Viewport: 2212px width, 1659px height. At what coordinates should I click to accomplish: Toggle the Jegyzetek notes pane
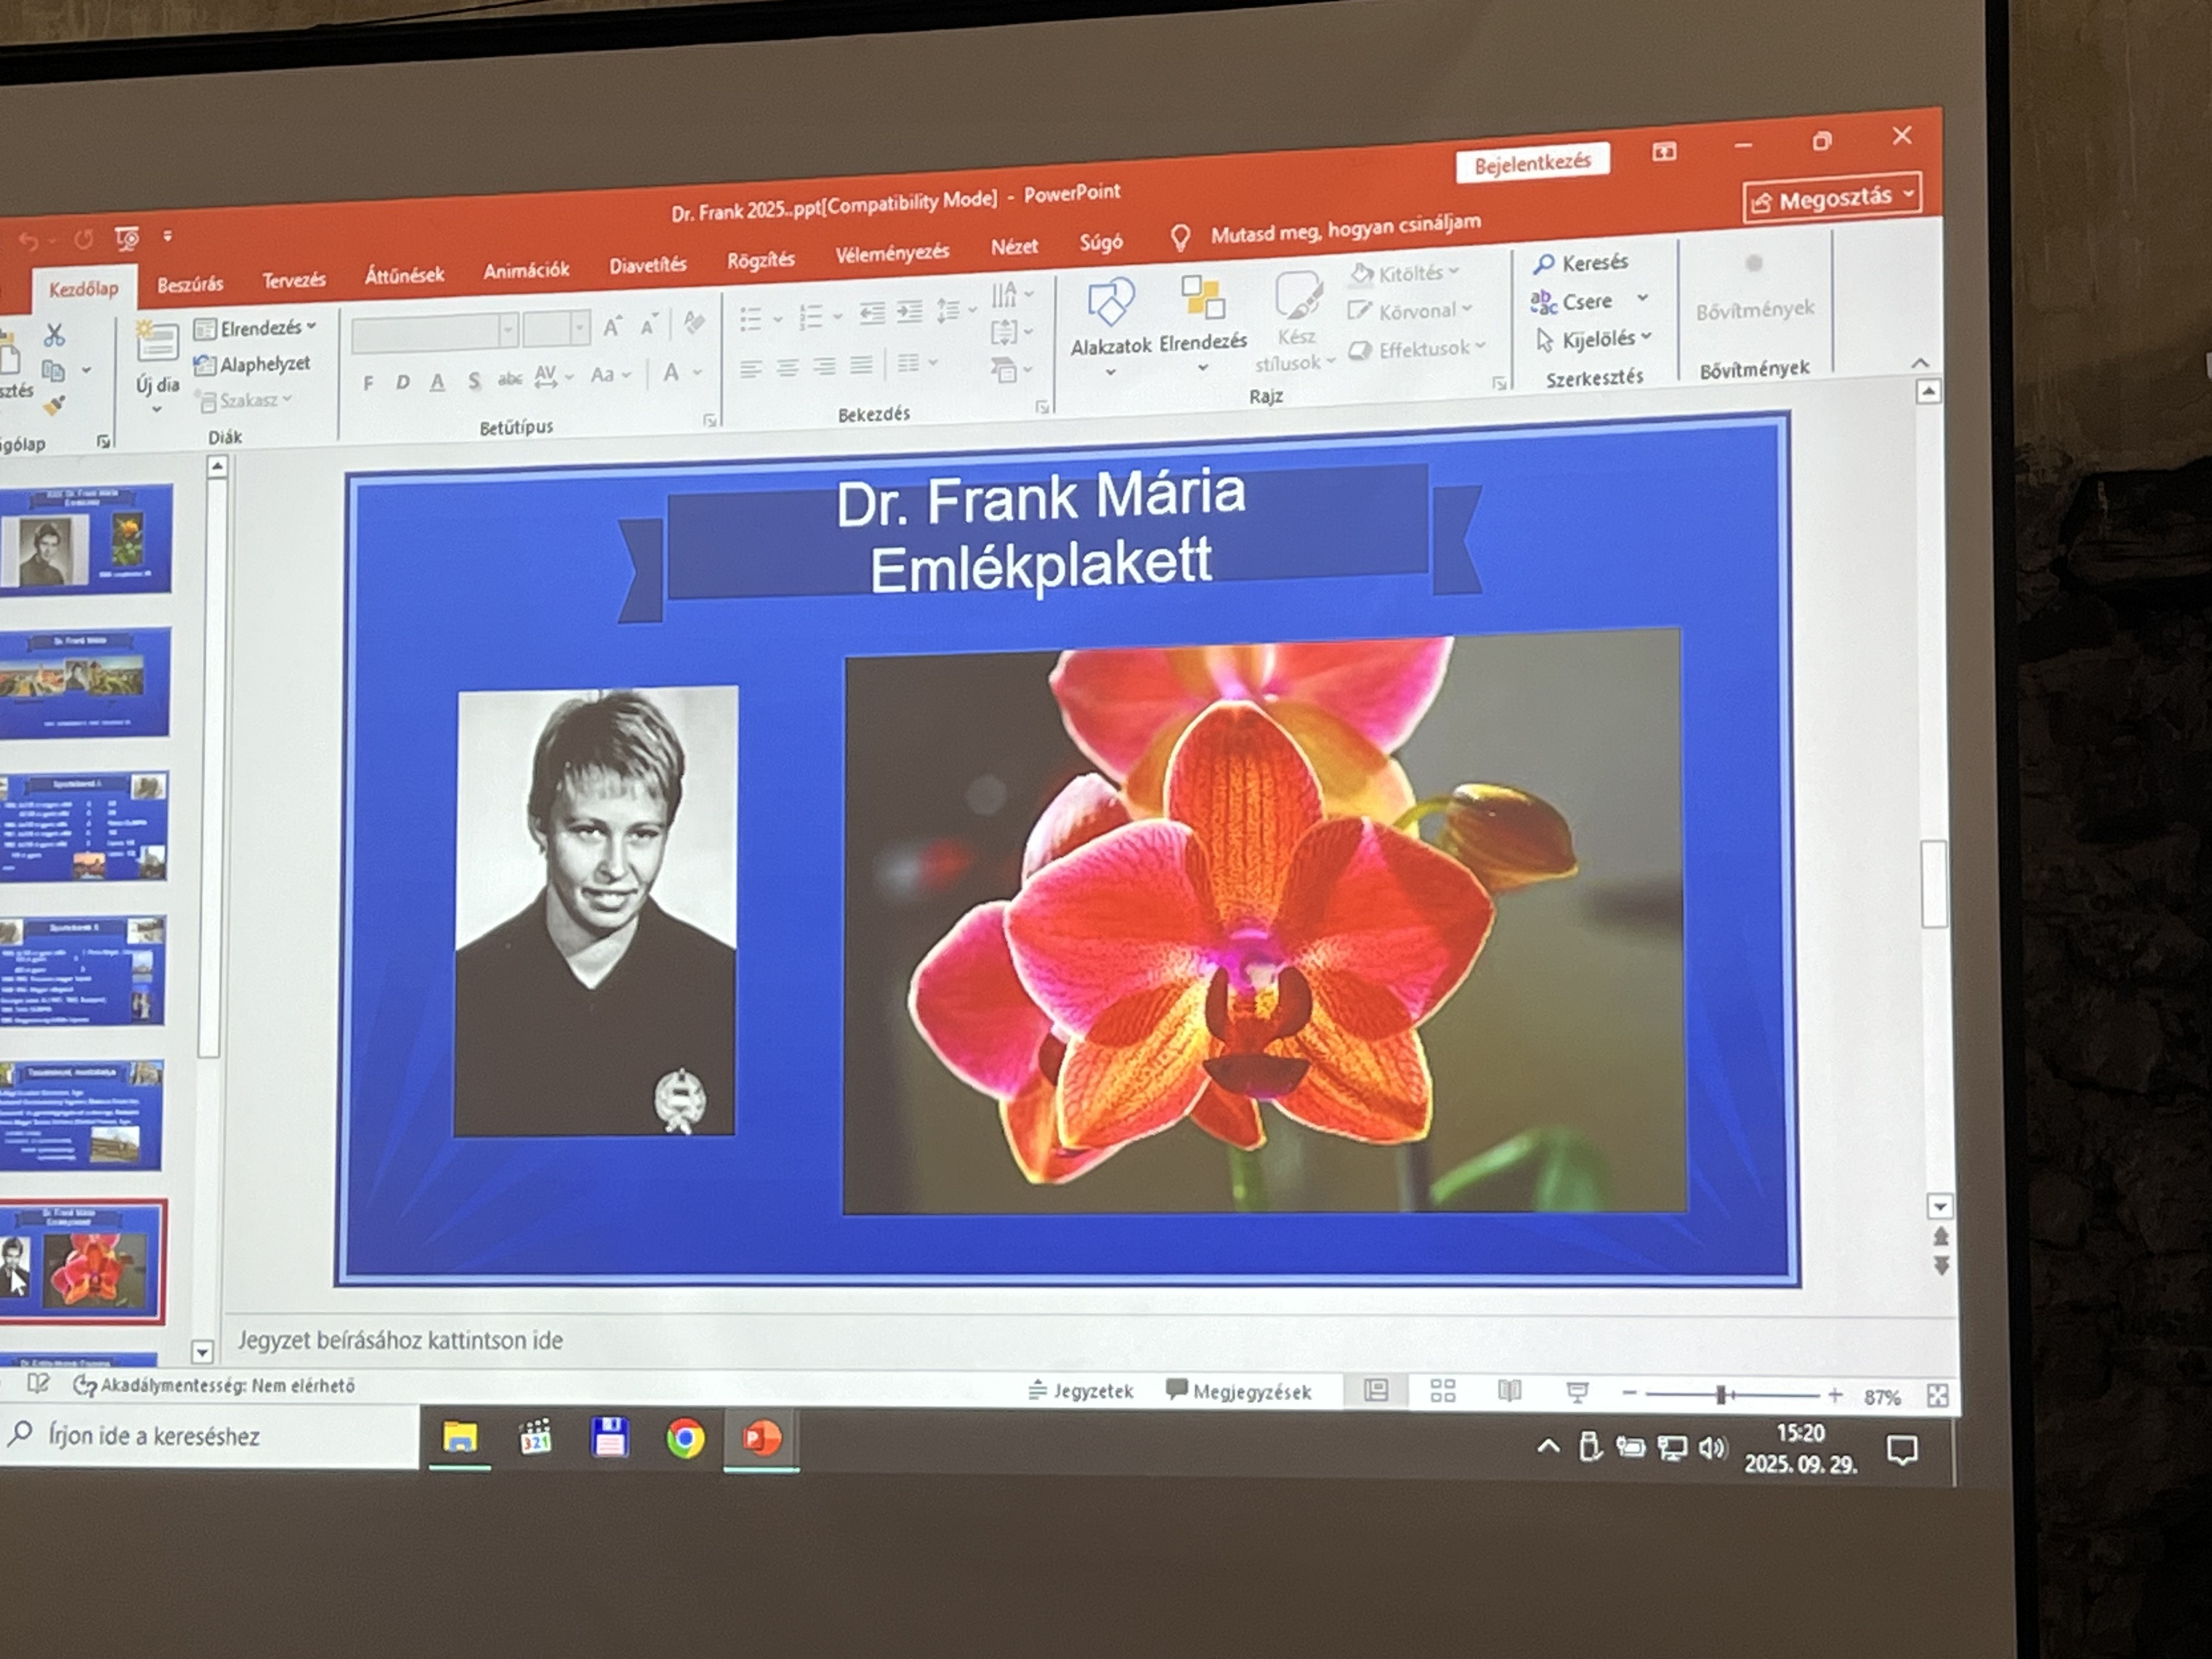[1081, 1391]
